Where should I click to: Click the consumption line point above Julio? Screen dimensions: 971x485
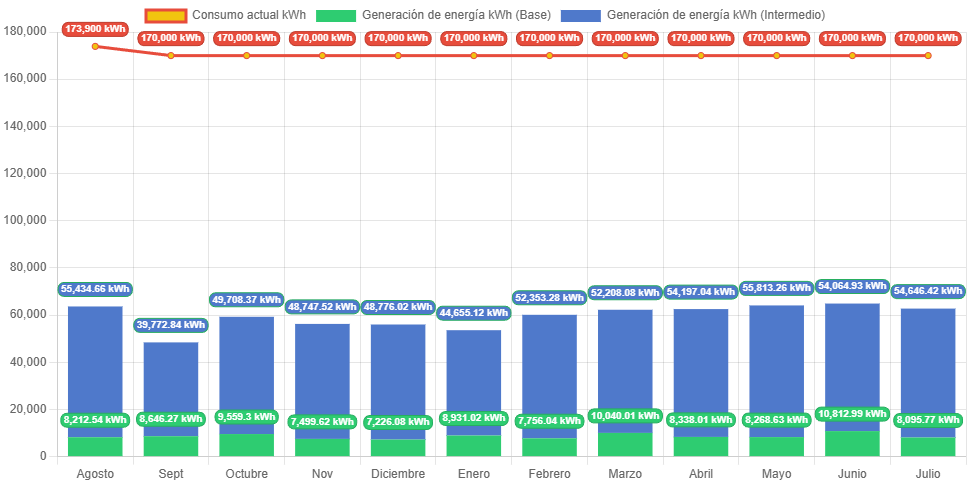pyautogui.click(x=928, y=56)
